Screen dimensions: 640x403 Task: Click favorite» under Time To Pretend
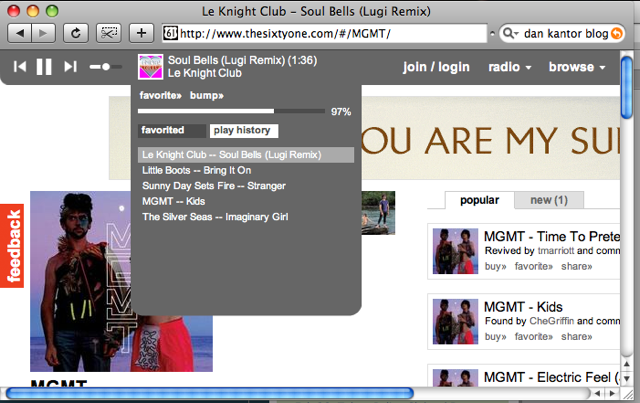[x=533, y=266]
